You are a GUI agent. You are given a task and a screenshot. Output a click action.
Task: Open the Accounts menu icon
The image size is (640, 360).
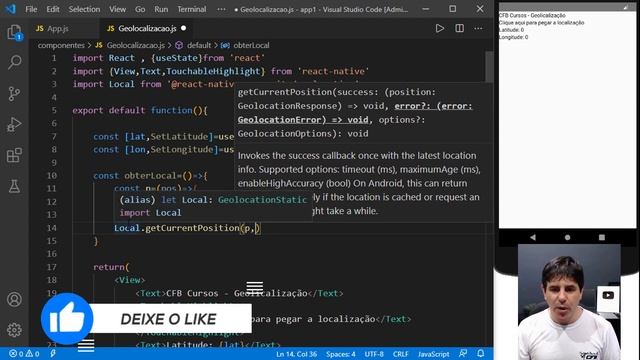(x=14, y=299)
